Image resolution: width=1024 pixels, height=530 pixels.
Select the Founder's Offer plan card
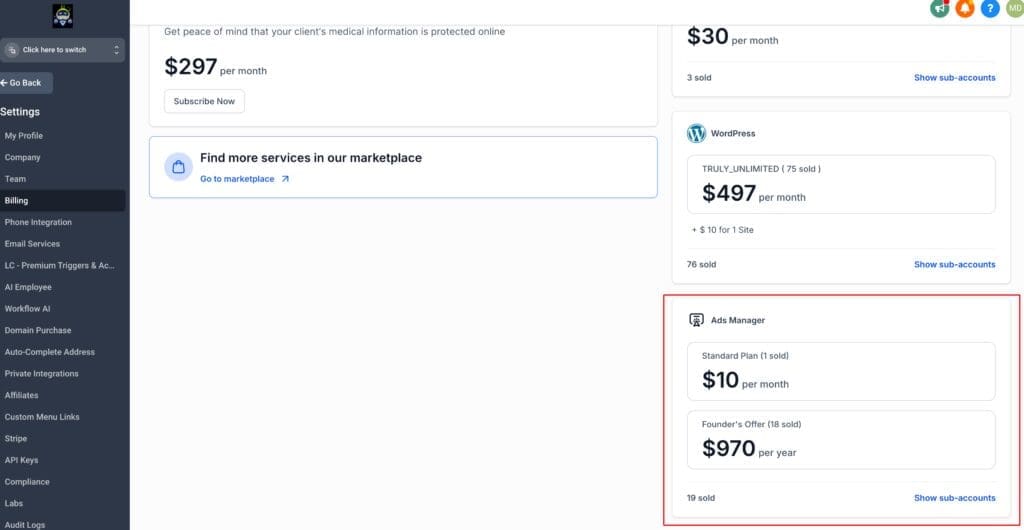(841, 439)
